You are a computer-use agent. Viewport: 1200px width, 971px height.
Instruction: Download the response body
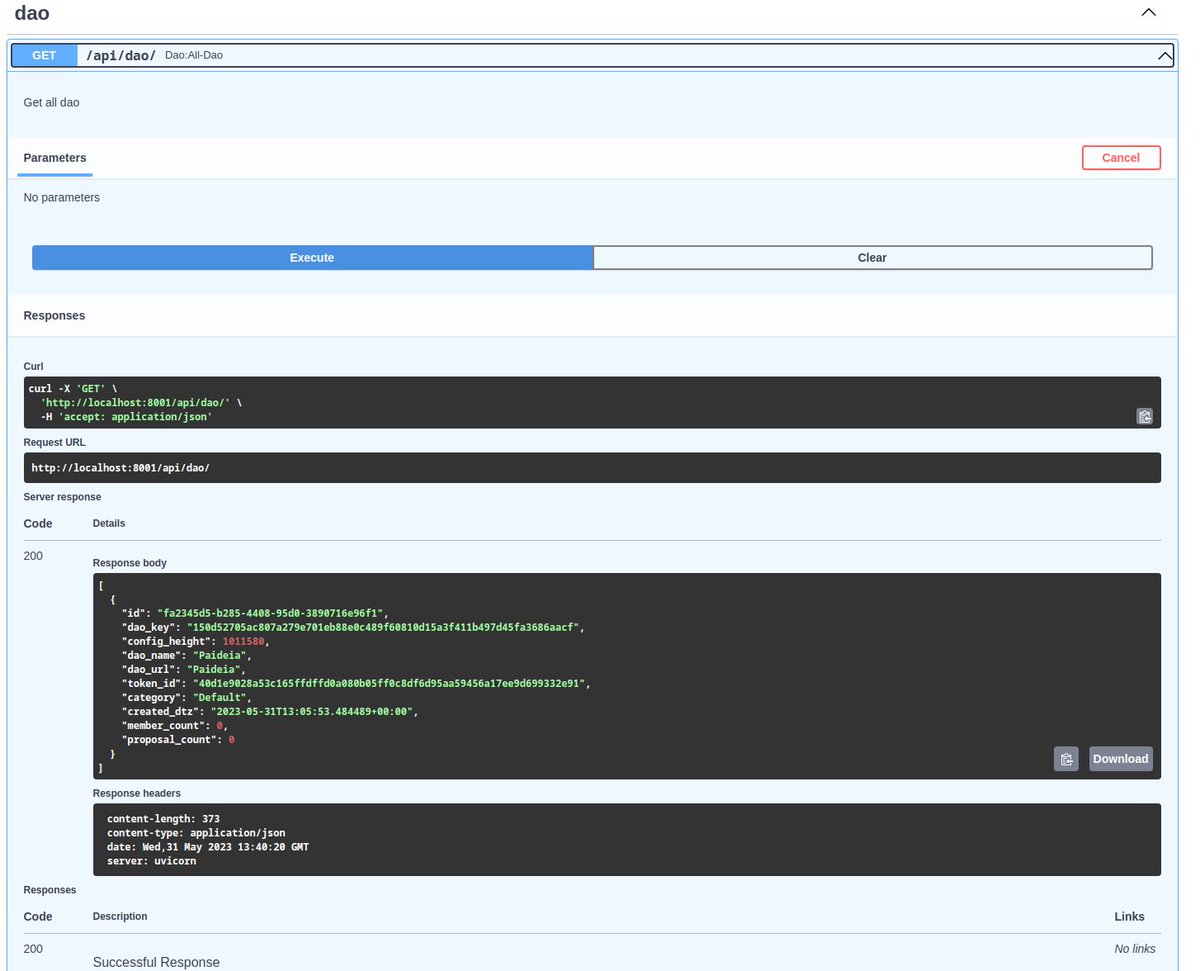pyautogui.click(x=1120, y=759)
